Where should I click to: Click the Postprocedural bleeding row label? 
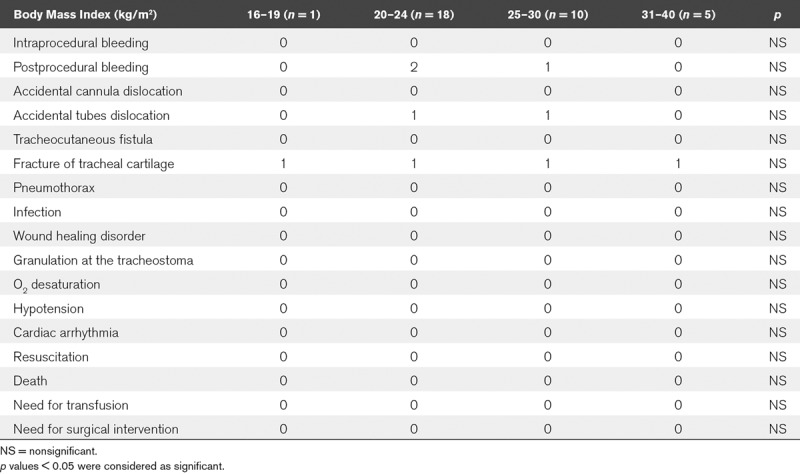click(81, 67)
